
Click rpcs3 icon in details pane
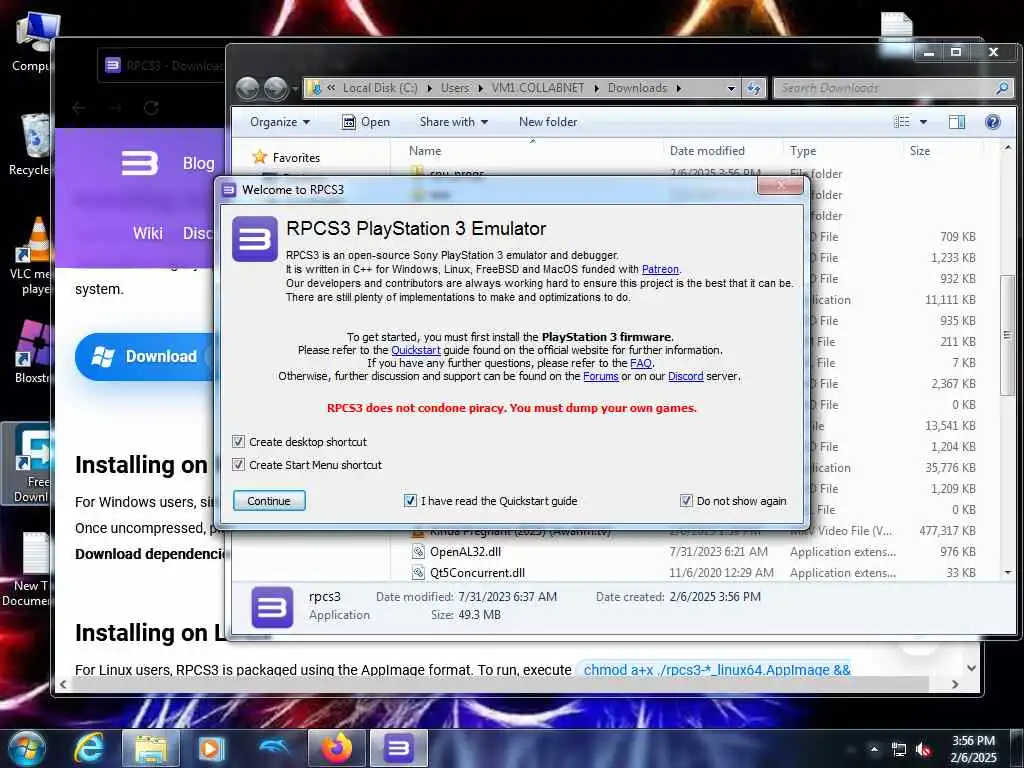click(272, 607)
